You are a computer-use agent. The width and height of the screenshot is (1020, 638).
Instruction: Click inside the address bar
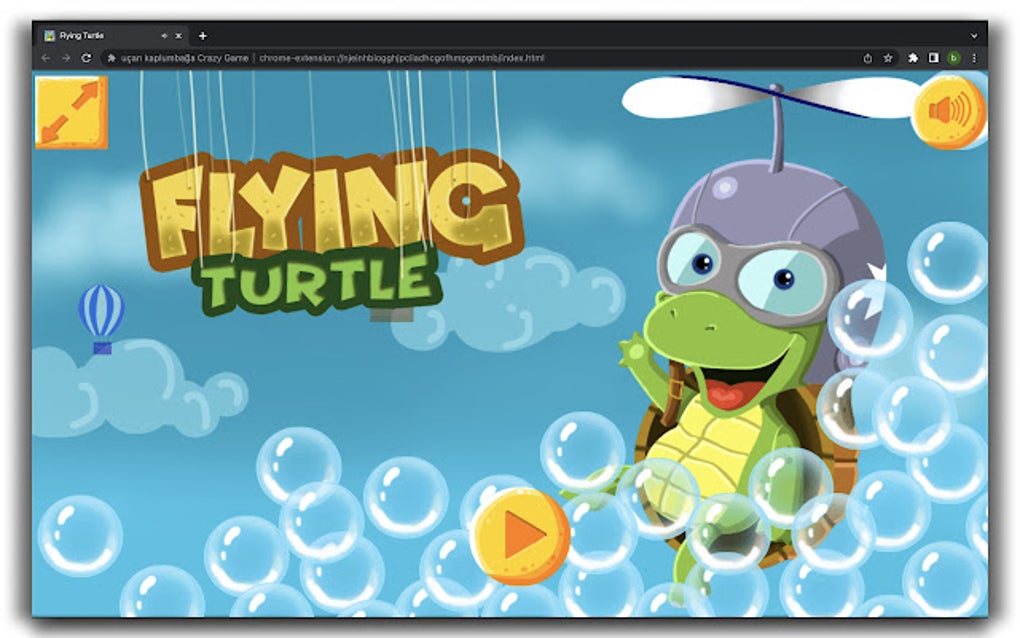[x=400, y=58]
